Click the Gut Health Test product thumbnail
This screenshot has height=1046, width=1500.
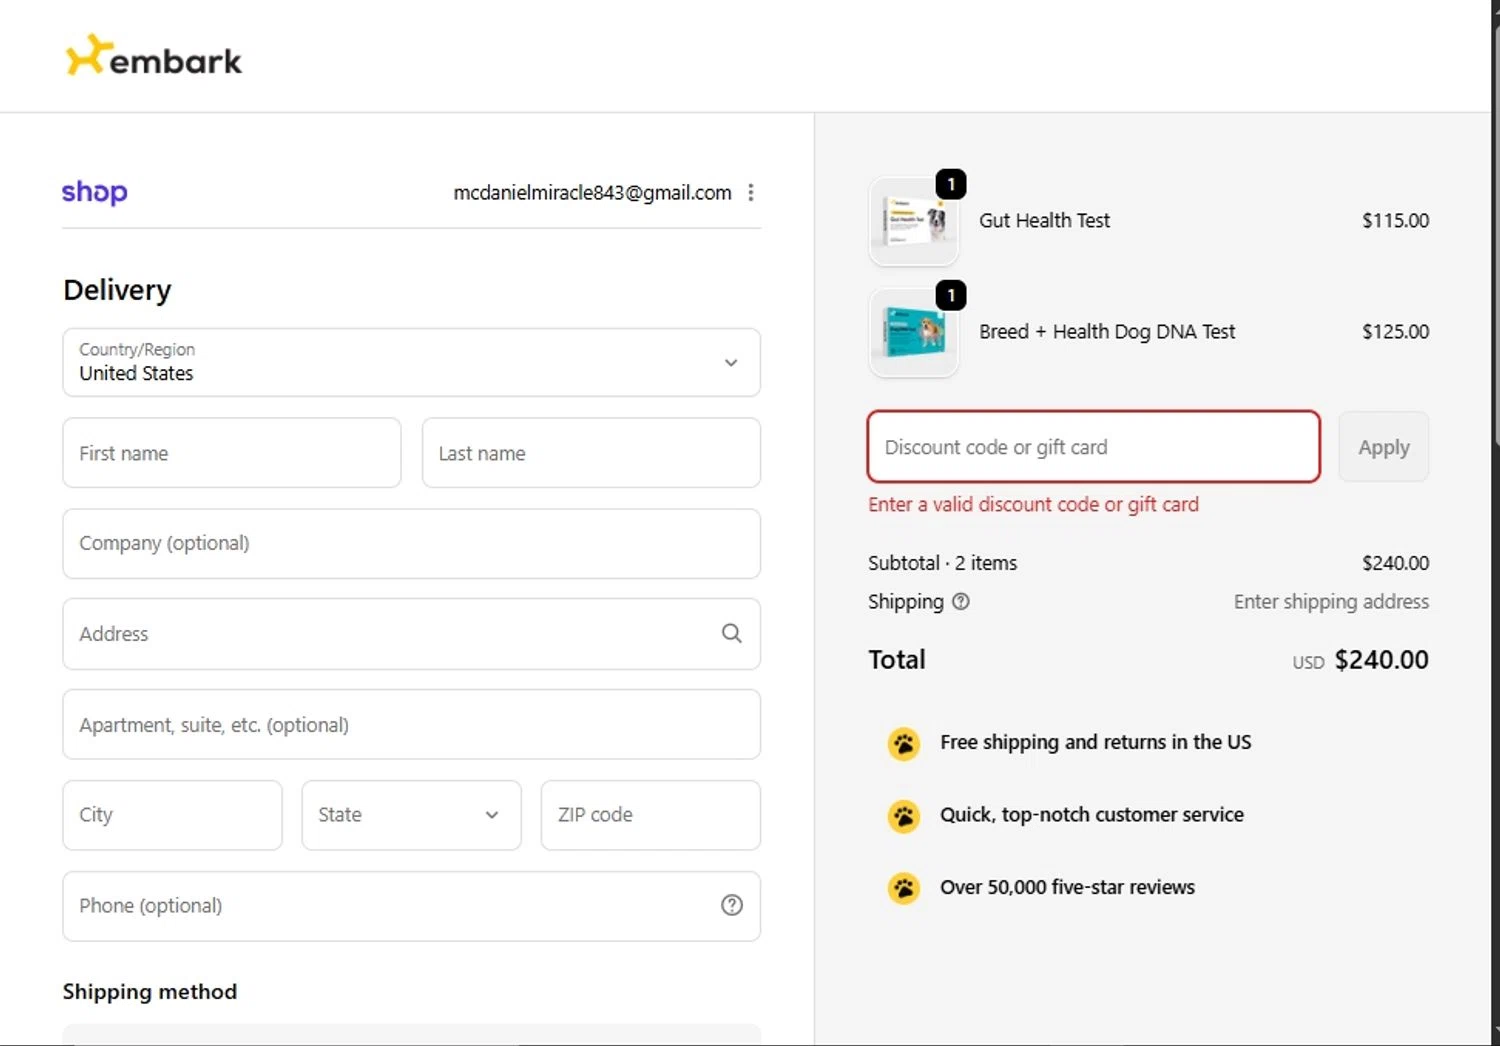coord(914,221)
